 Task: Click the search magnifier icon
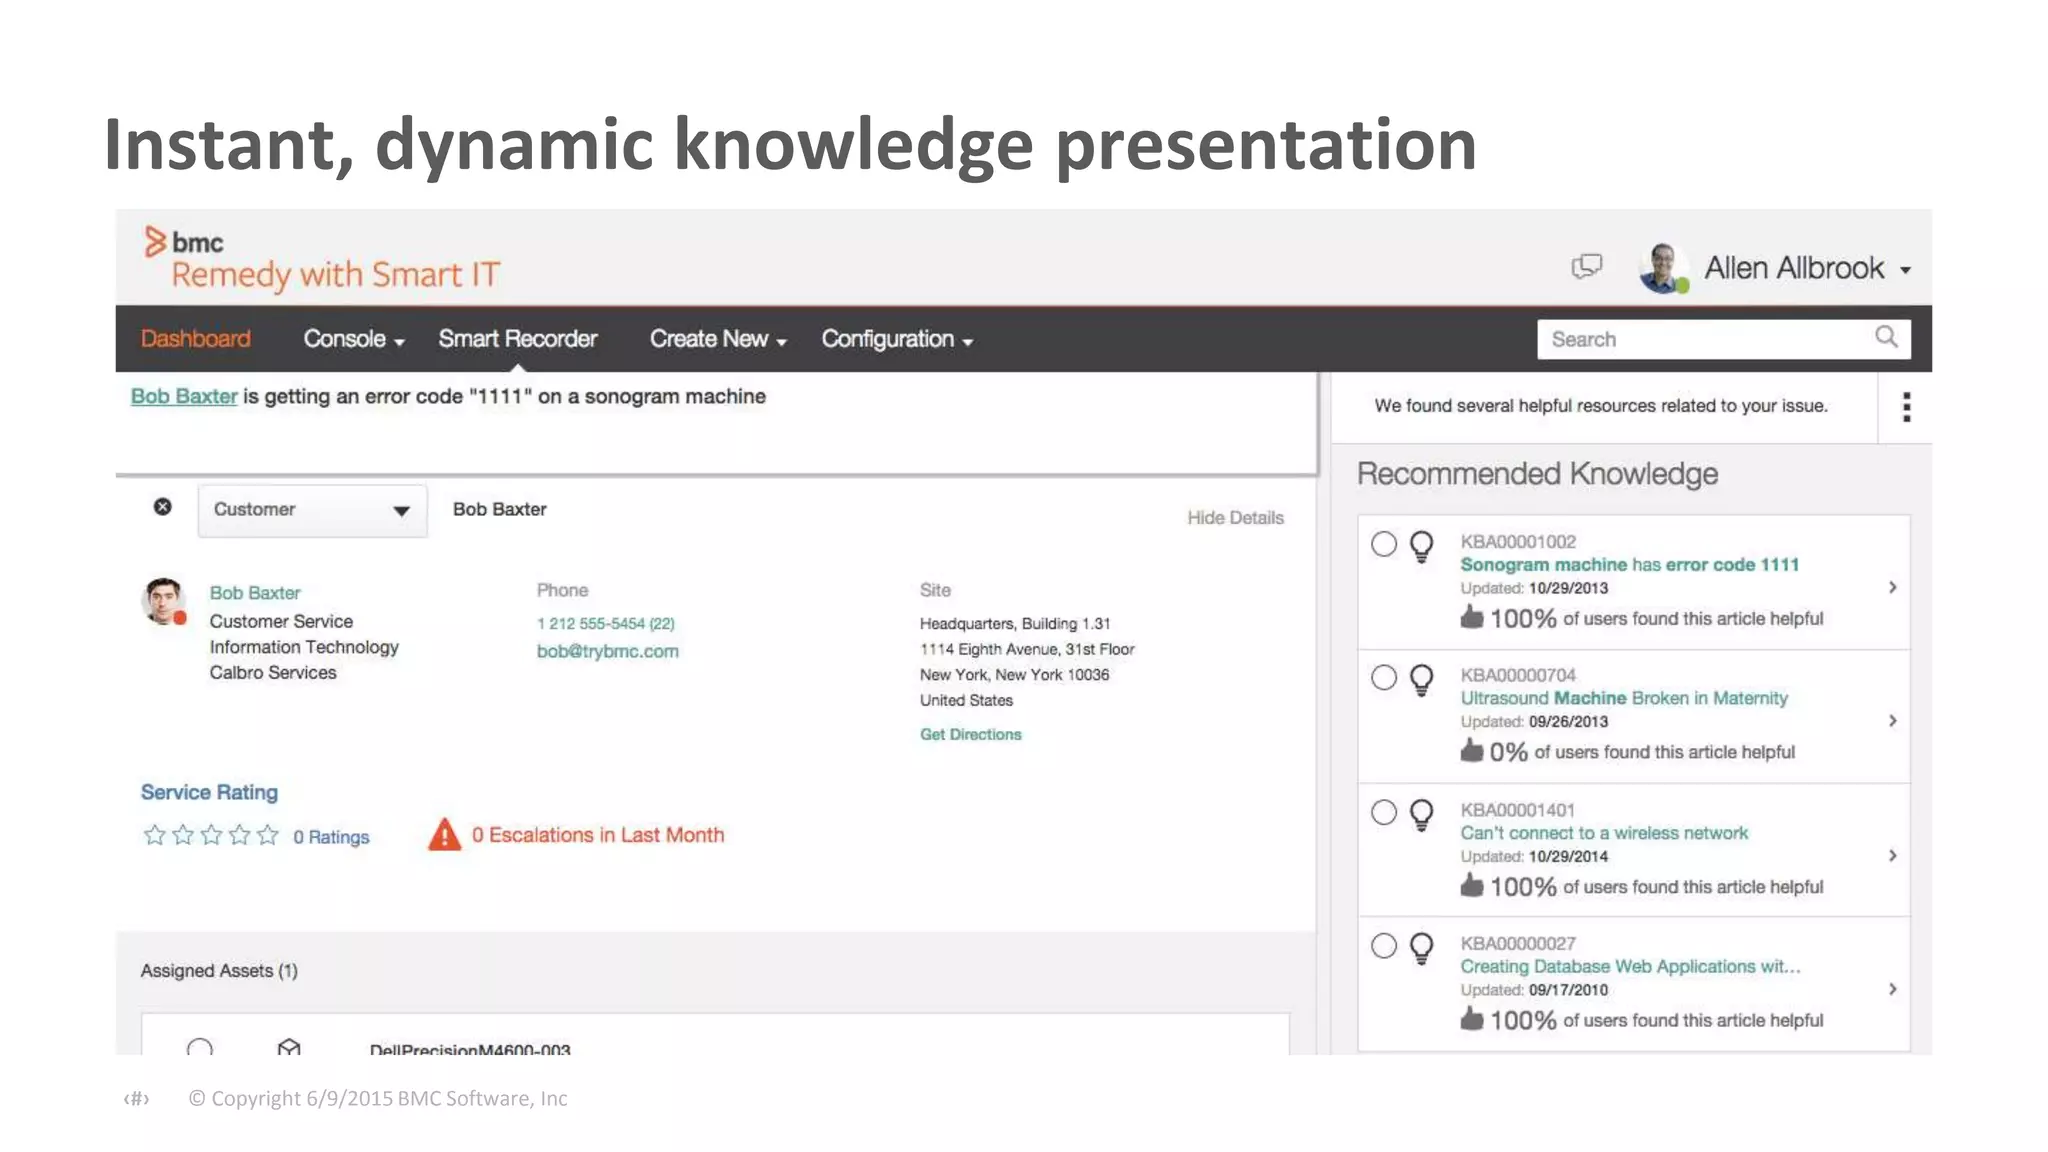(x=1886, y=337)
